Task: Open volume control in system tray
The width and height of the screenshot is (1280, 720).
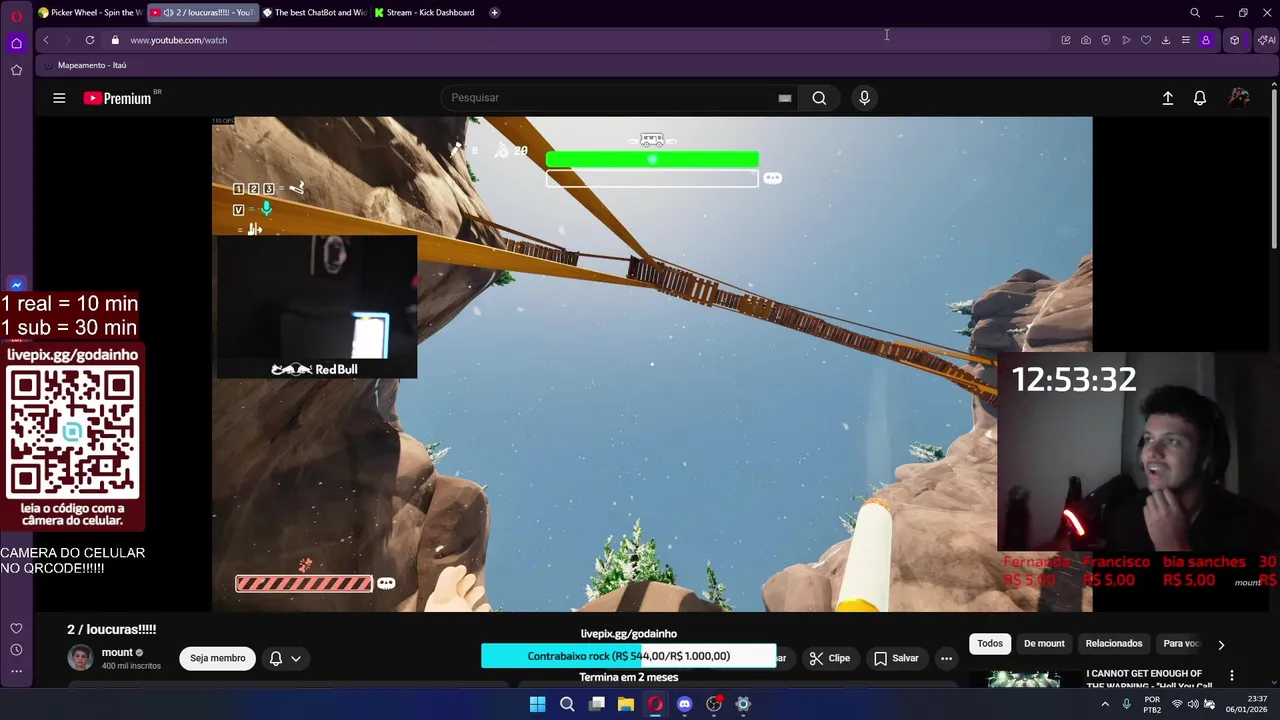Action: (x=1193, y=704)
